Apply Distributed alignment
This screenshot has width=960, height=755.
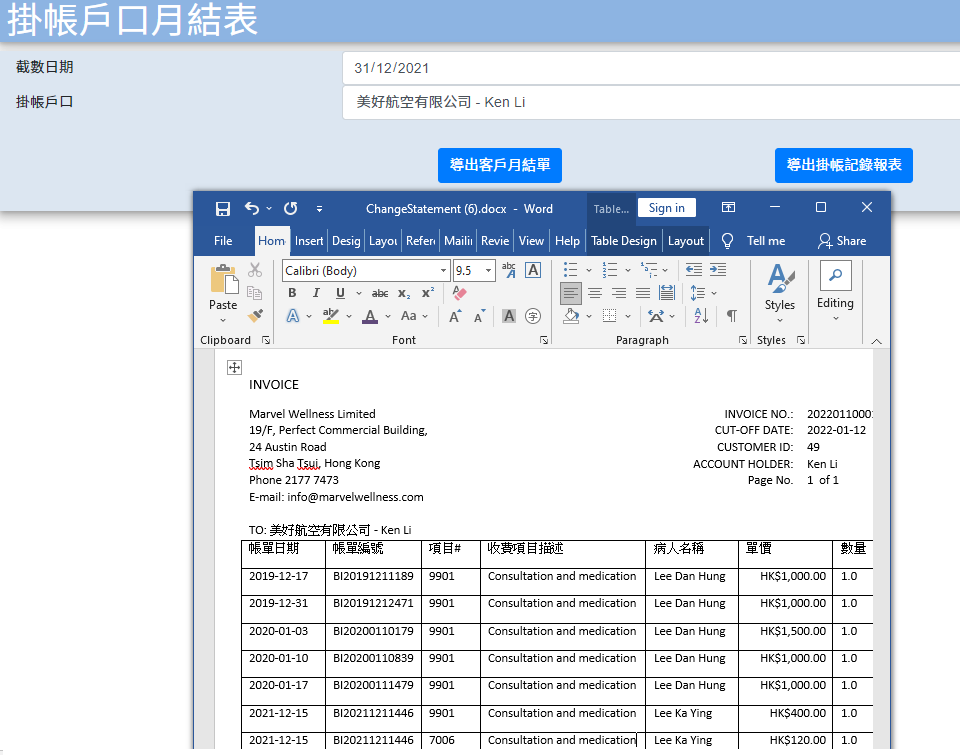[667, 293]
